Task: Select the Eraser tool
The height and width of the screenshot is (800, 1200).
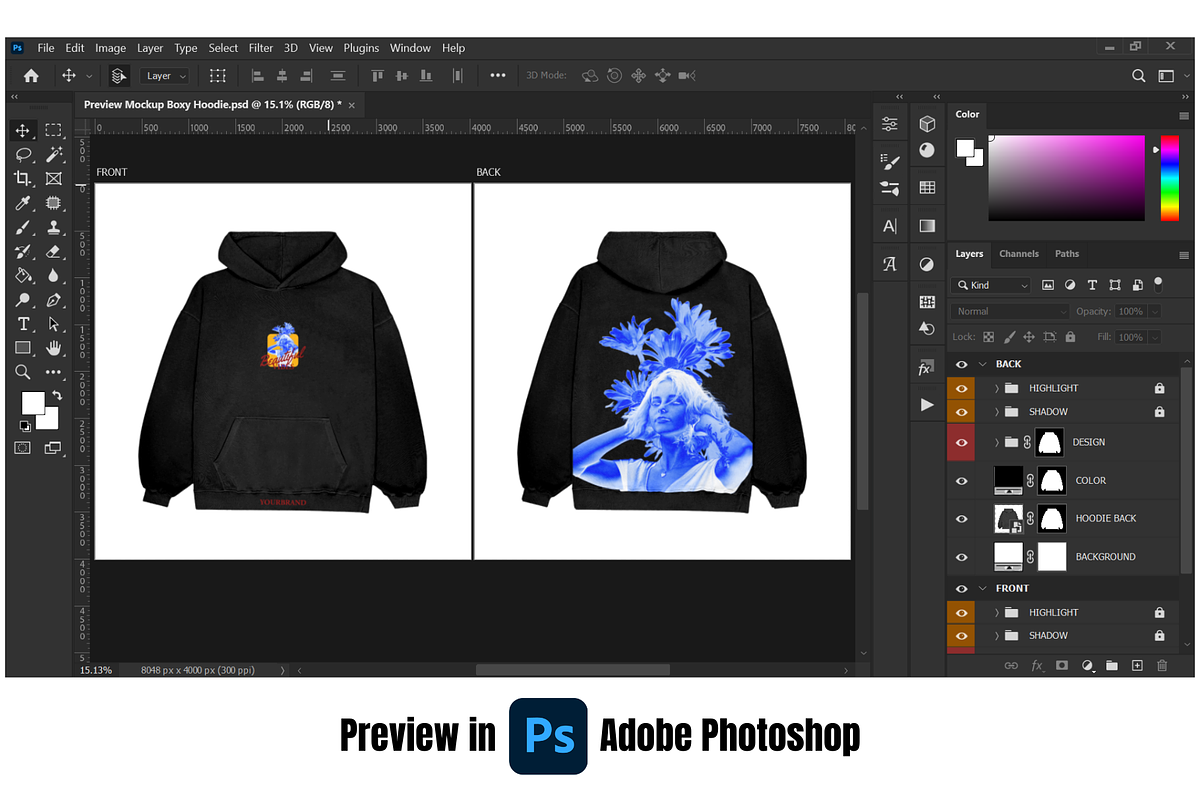Action: coord(54,251)
